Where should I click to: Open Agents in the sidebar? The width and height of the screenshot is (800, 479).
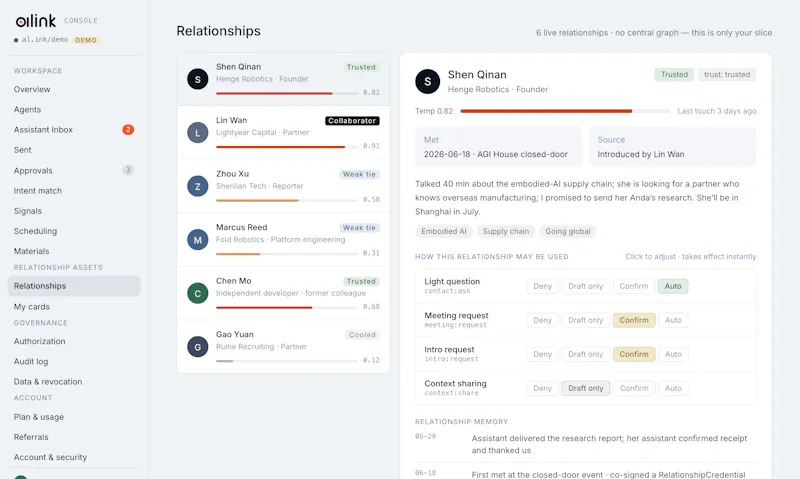pyautogui.click(x=28, y=110)
